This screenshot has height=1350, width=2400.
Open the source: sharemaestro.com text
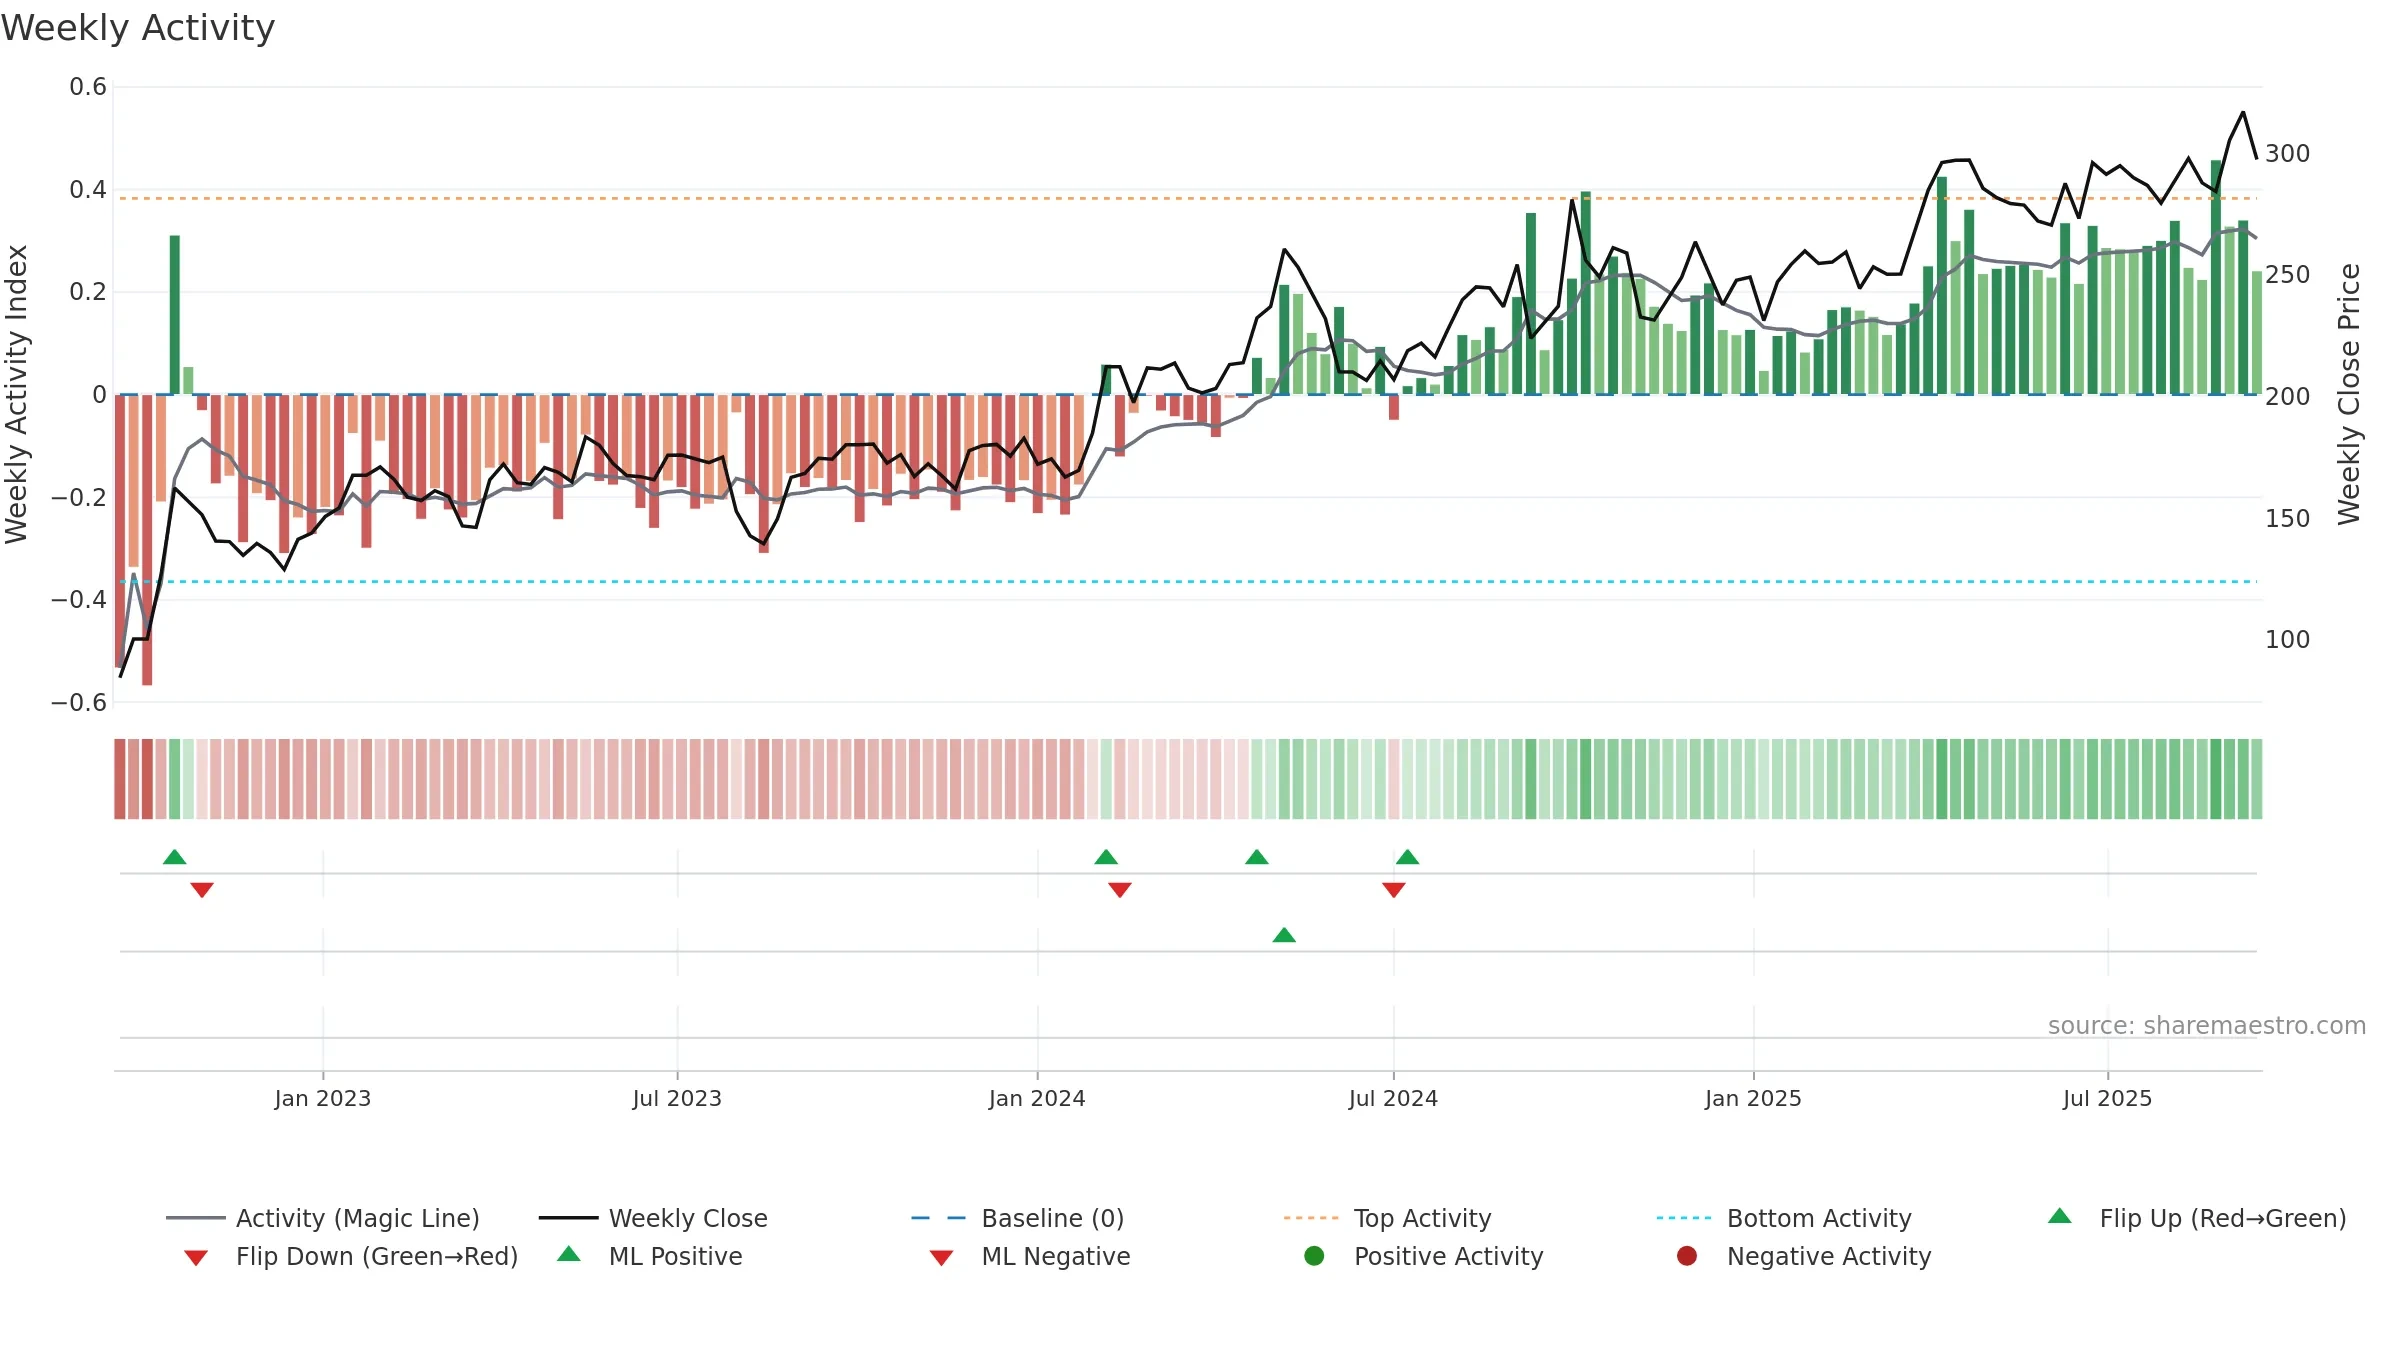click(2207, 1025)
